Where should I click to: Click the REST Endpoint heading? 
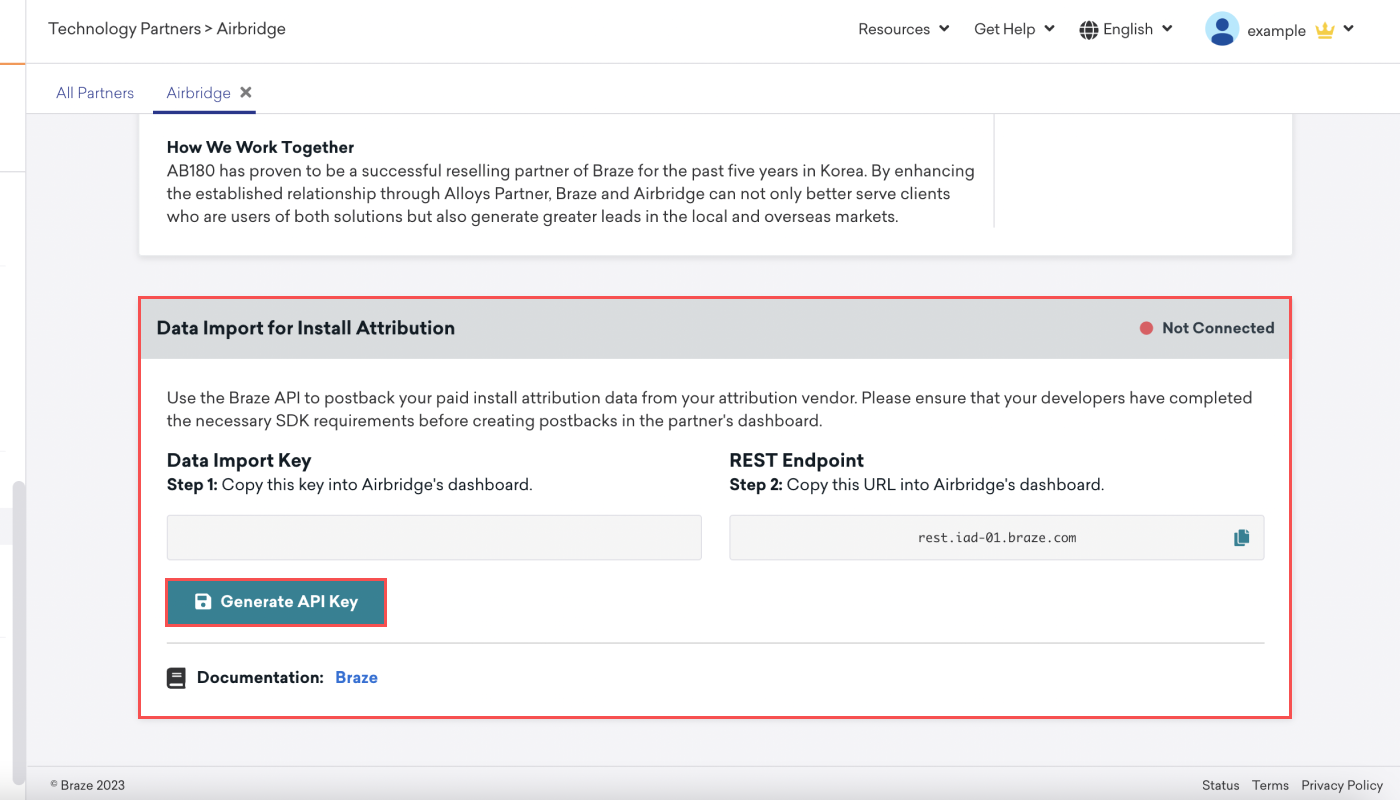pyautogui.click(x=797, y=461)
